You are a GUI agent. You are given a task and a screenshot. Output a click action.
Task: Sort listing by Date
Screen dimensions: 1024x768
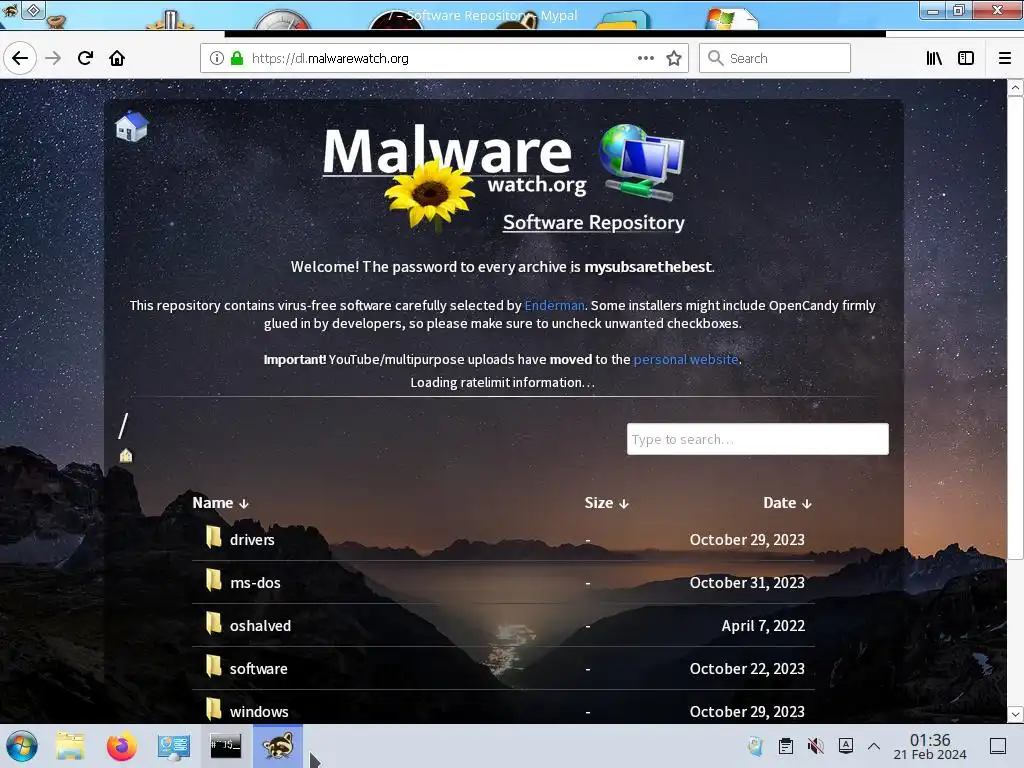click(x=787, y=503)
